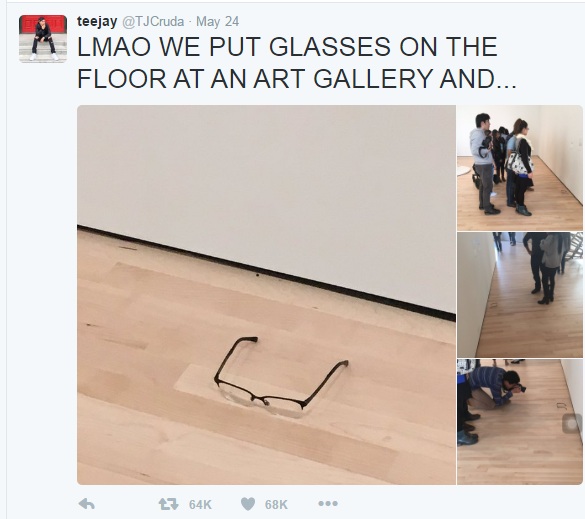Like the tweet with the heart icon
Viewport: 585px width, 519px height.
(x=248, y=504)
